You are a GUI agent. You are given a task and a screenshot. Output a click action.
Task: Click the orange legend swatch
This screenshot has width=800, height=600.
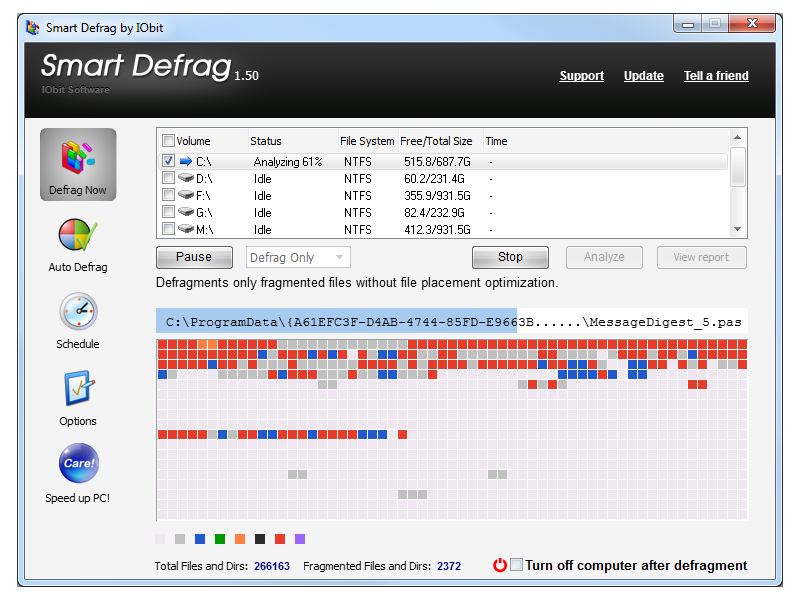pos(240,539)
